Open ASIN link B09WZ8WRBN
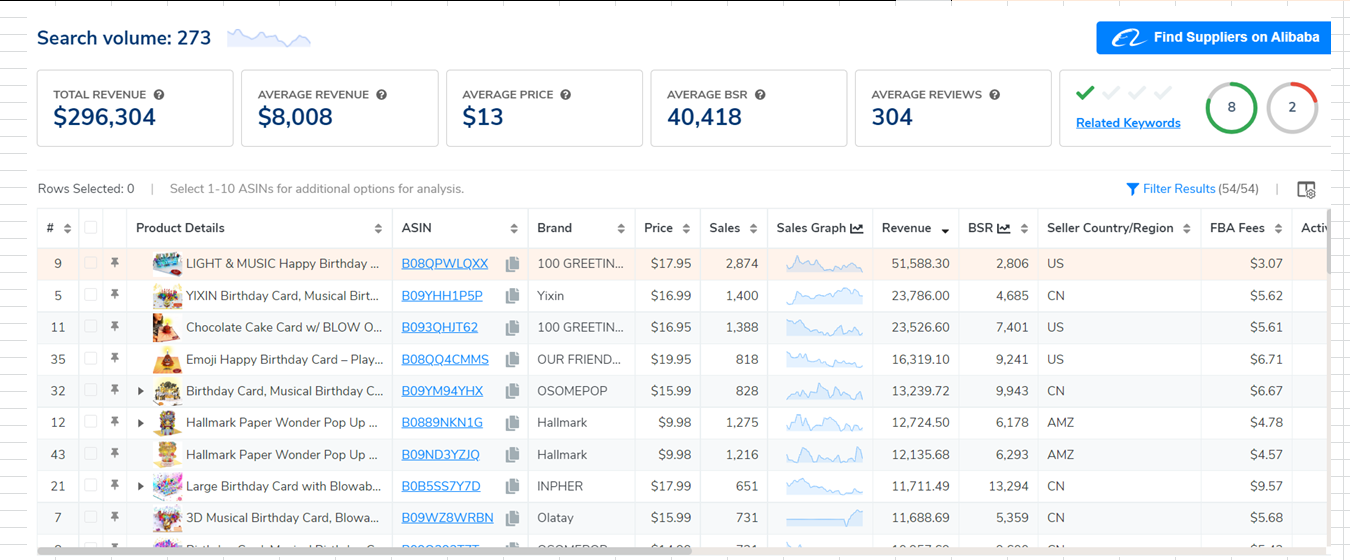The height and width of the screenshot is (560, 1350). click(x=447, y=518)
